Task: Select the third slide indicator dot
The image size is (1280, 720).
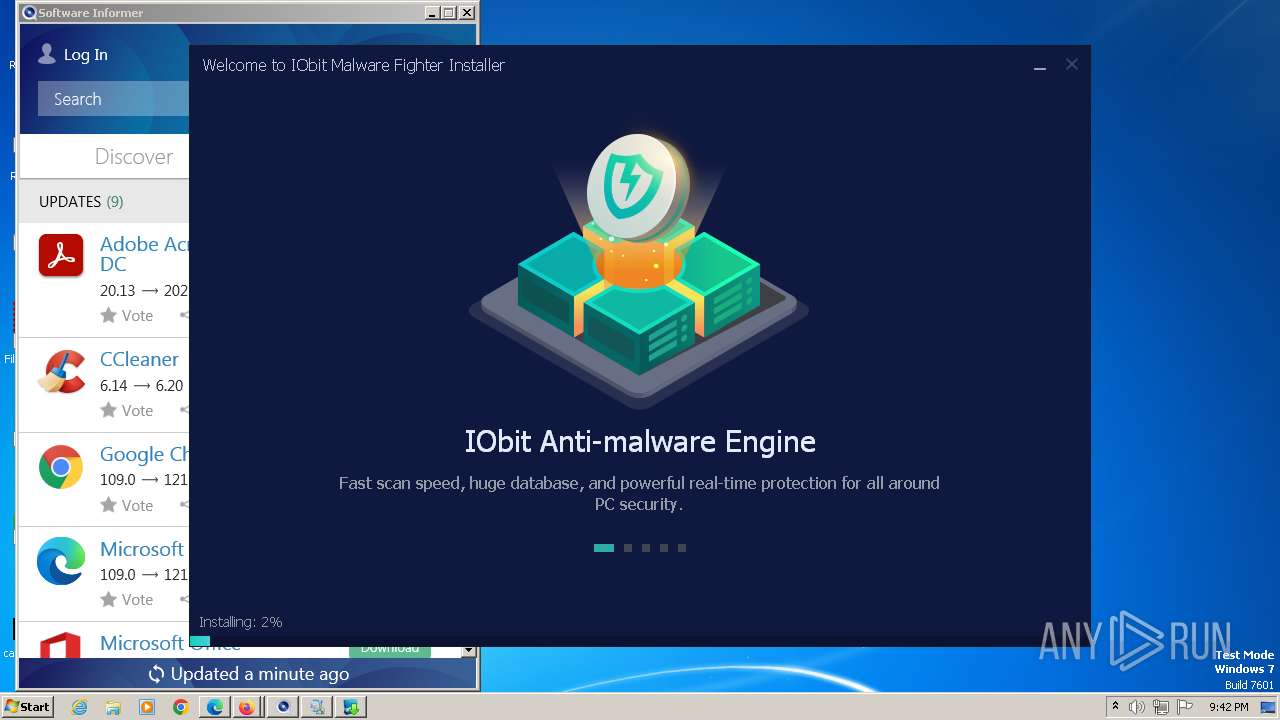Action: click(x=646, y=548)
